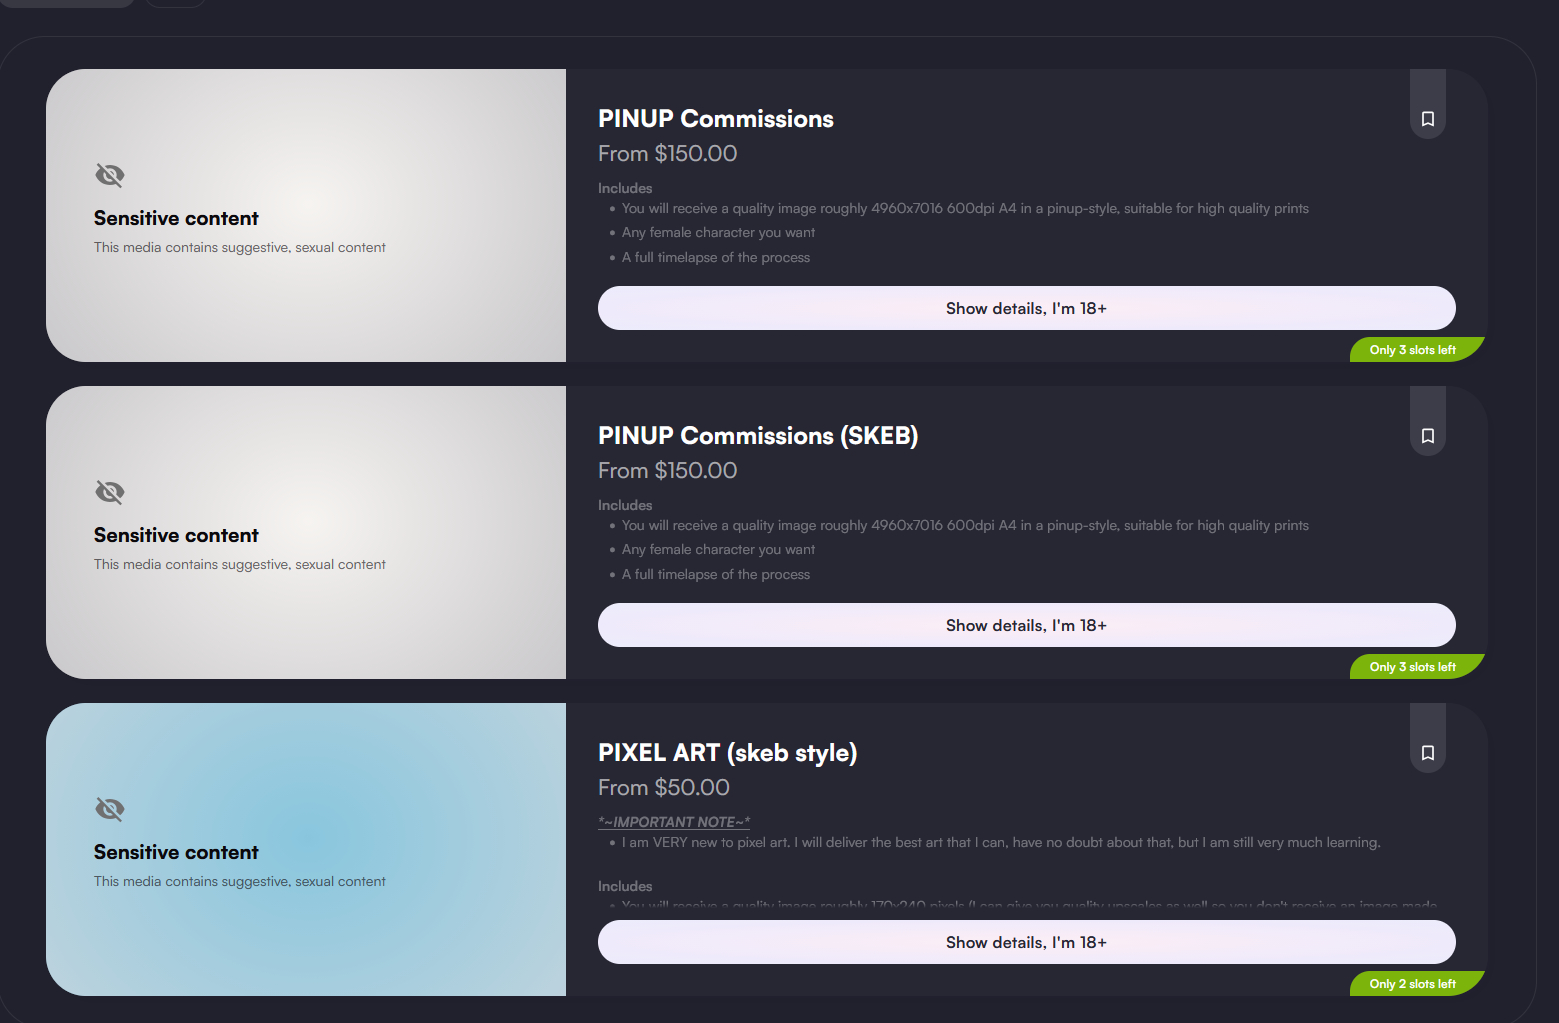The image size is (1559, 1023).
Task: Open the PINUP Commissions (SKEB) title
Action: pyautogui.click(x=757, y=436)
